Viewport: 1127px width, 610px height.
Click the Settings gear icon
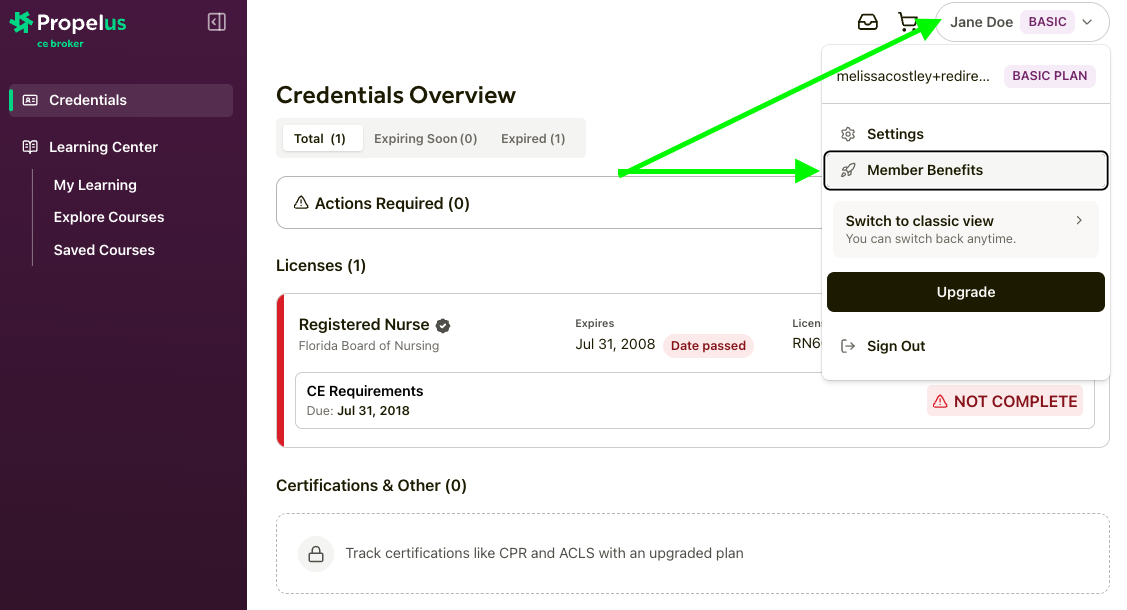[x=848, y=134]
